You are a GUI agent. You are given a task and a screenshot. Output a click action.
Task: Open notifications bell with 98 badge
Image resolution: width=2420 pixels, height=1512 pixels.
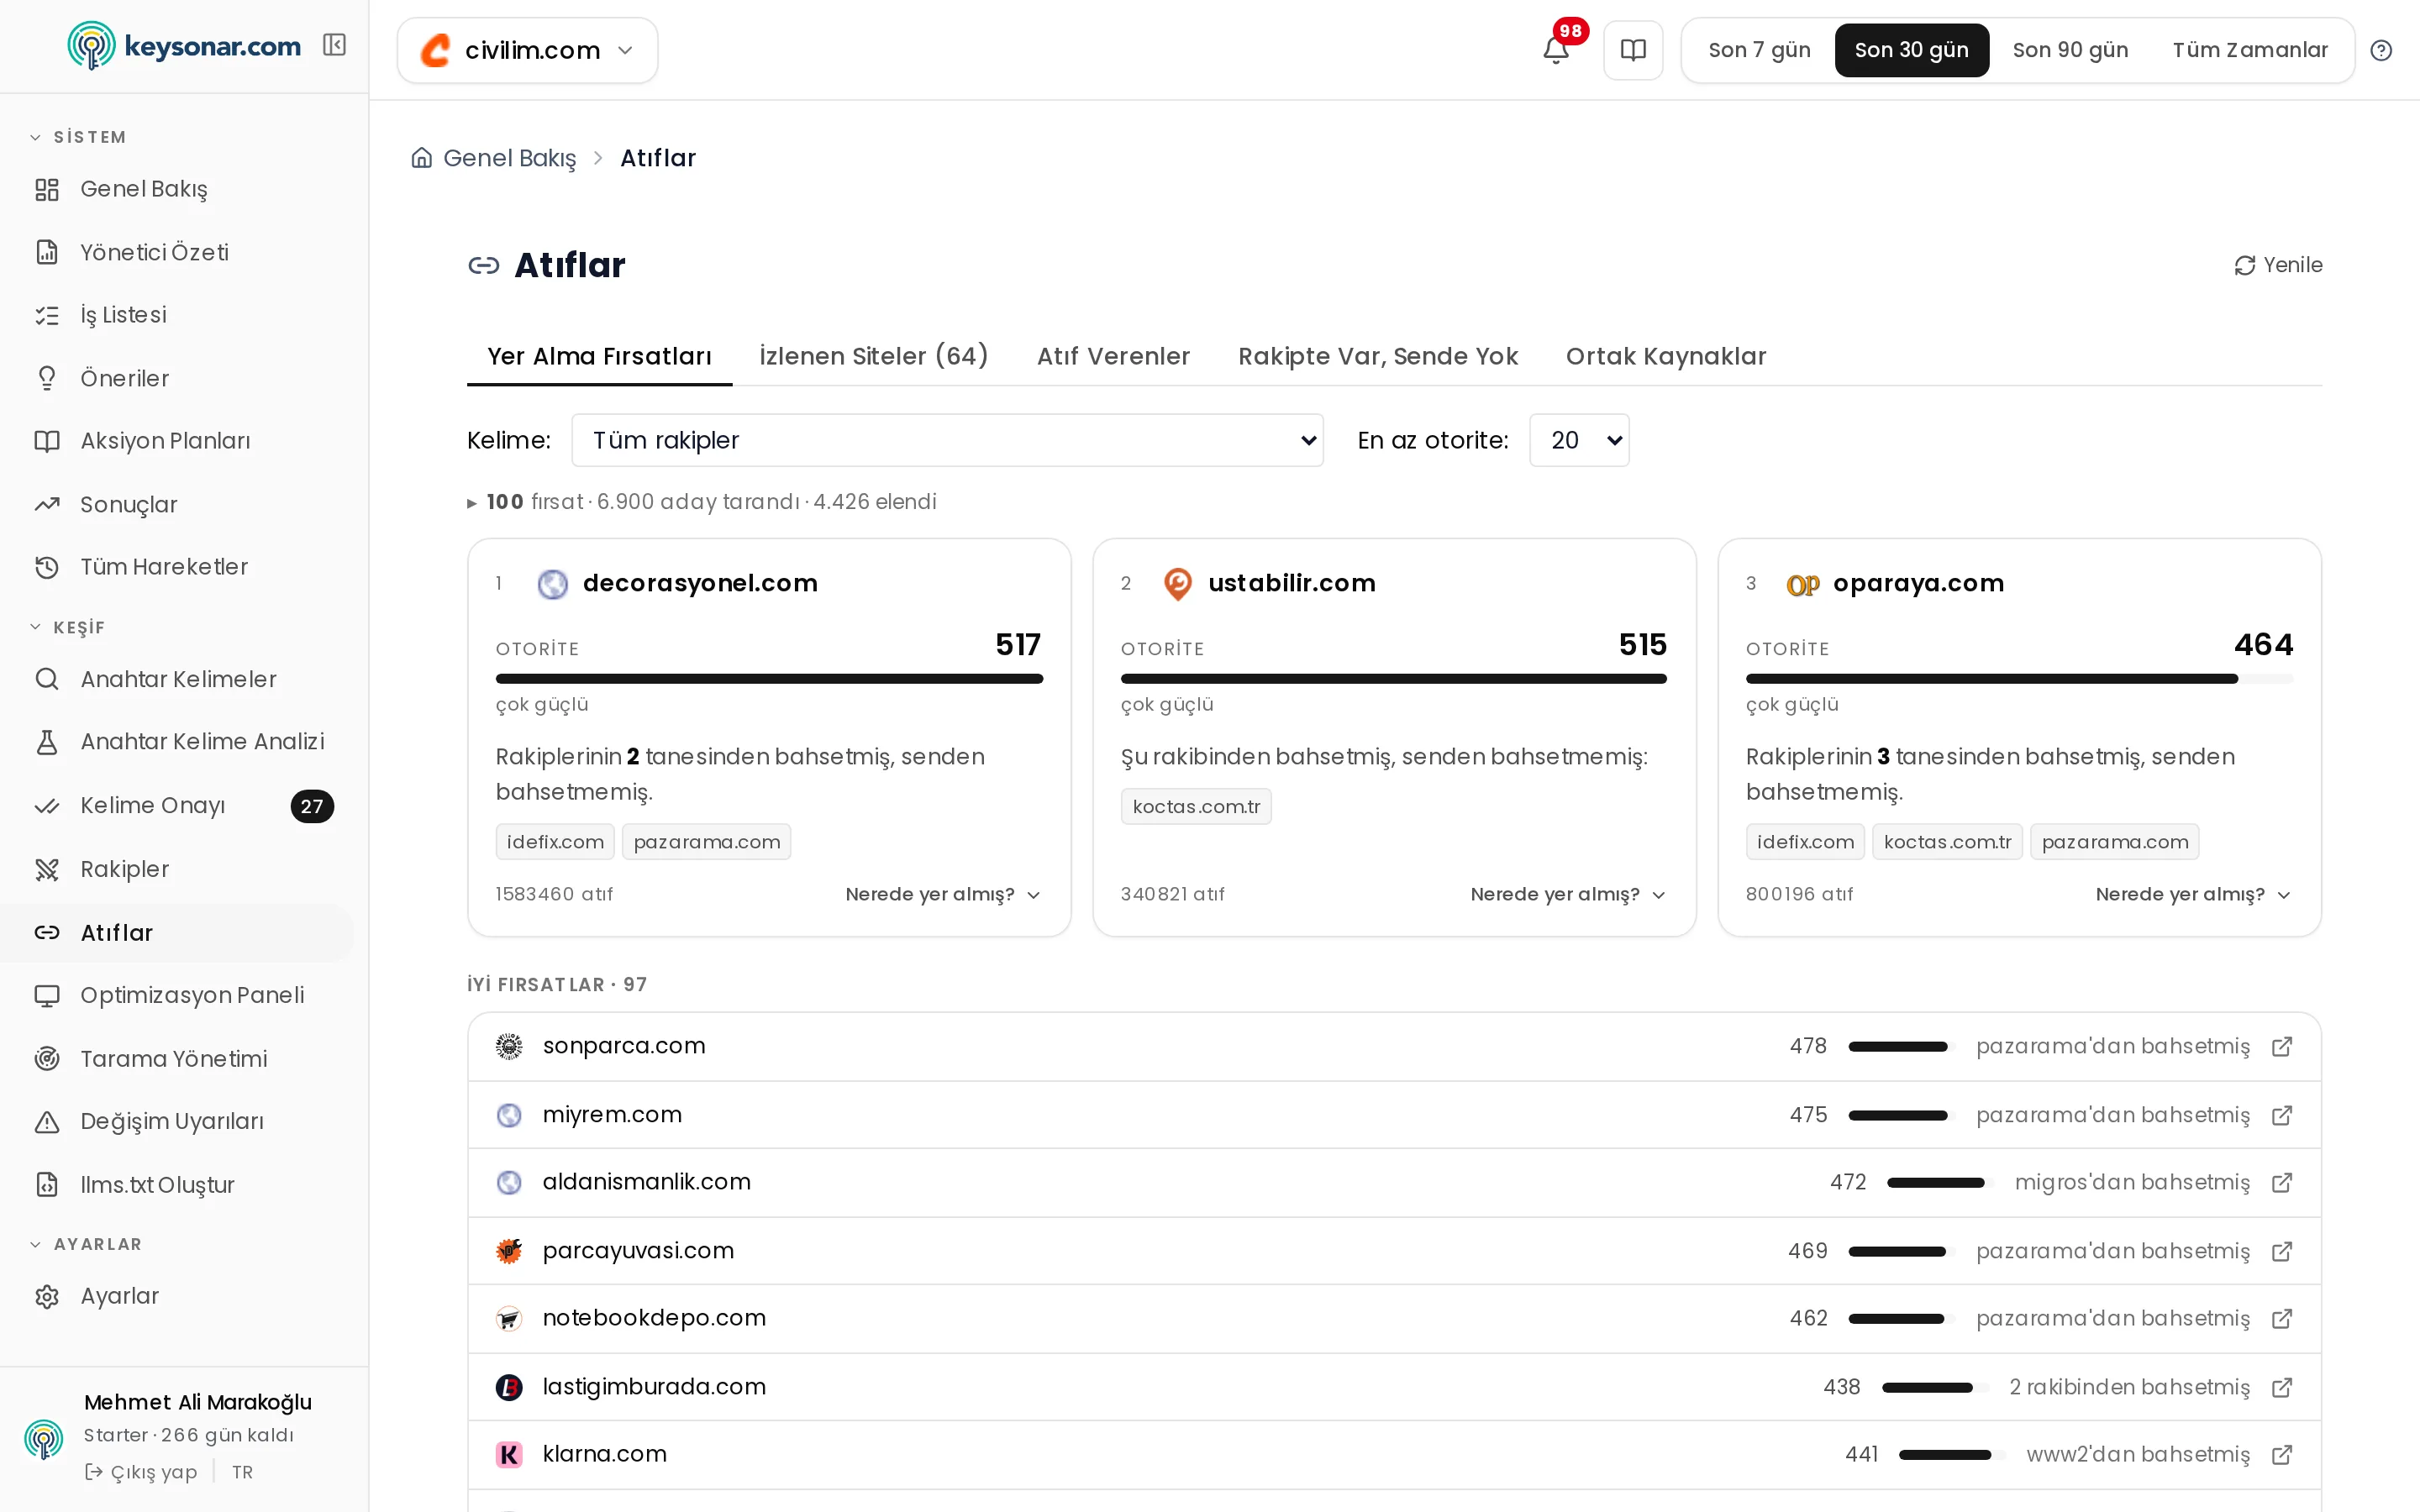(1556, 49)
